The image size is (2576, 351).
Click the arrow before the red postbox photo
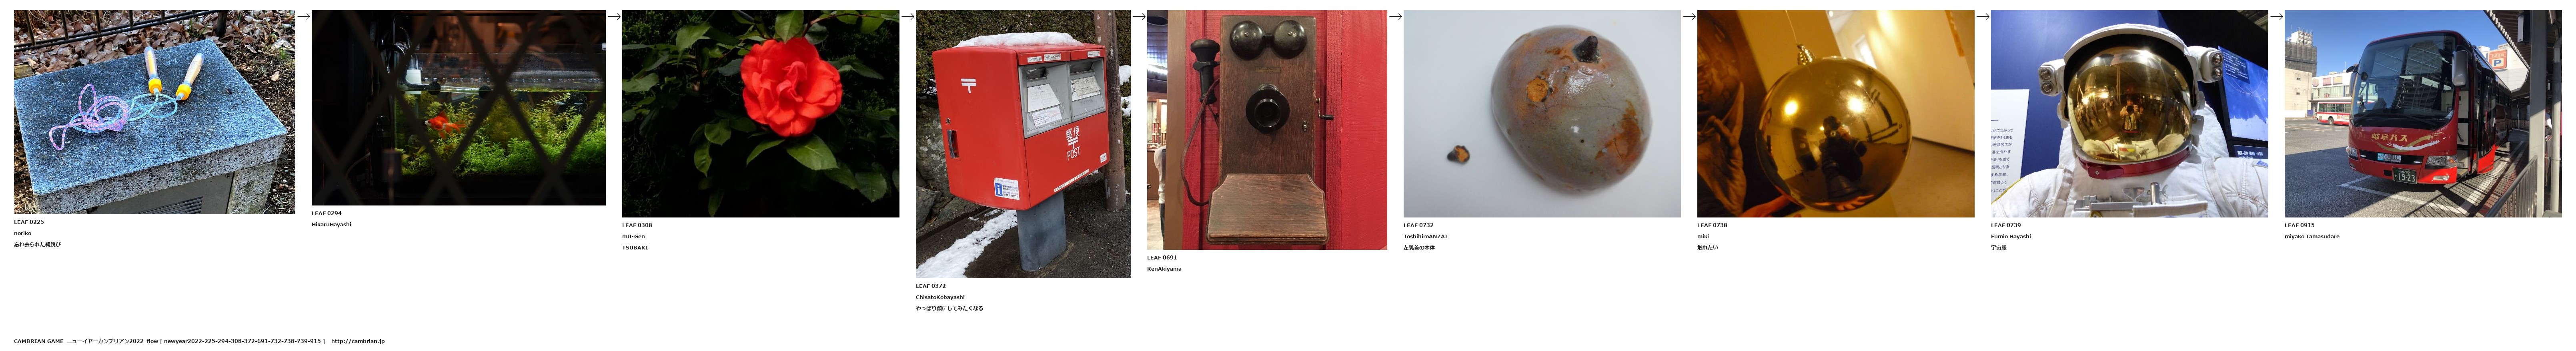coord(908,16)
